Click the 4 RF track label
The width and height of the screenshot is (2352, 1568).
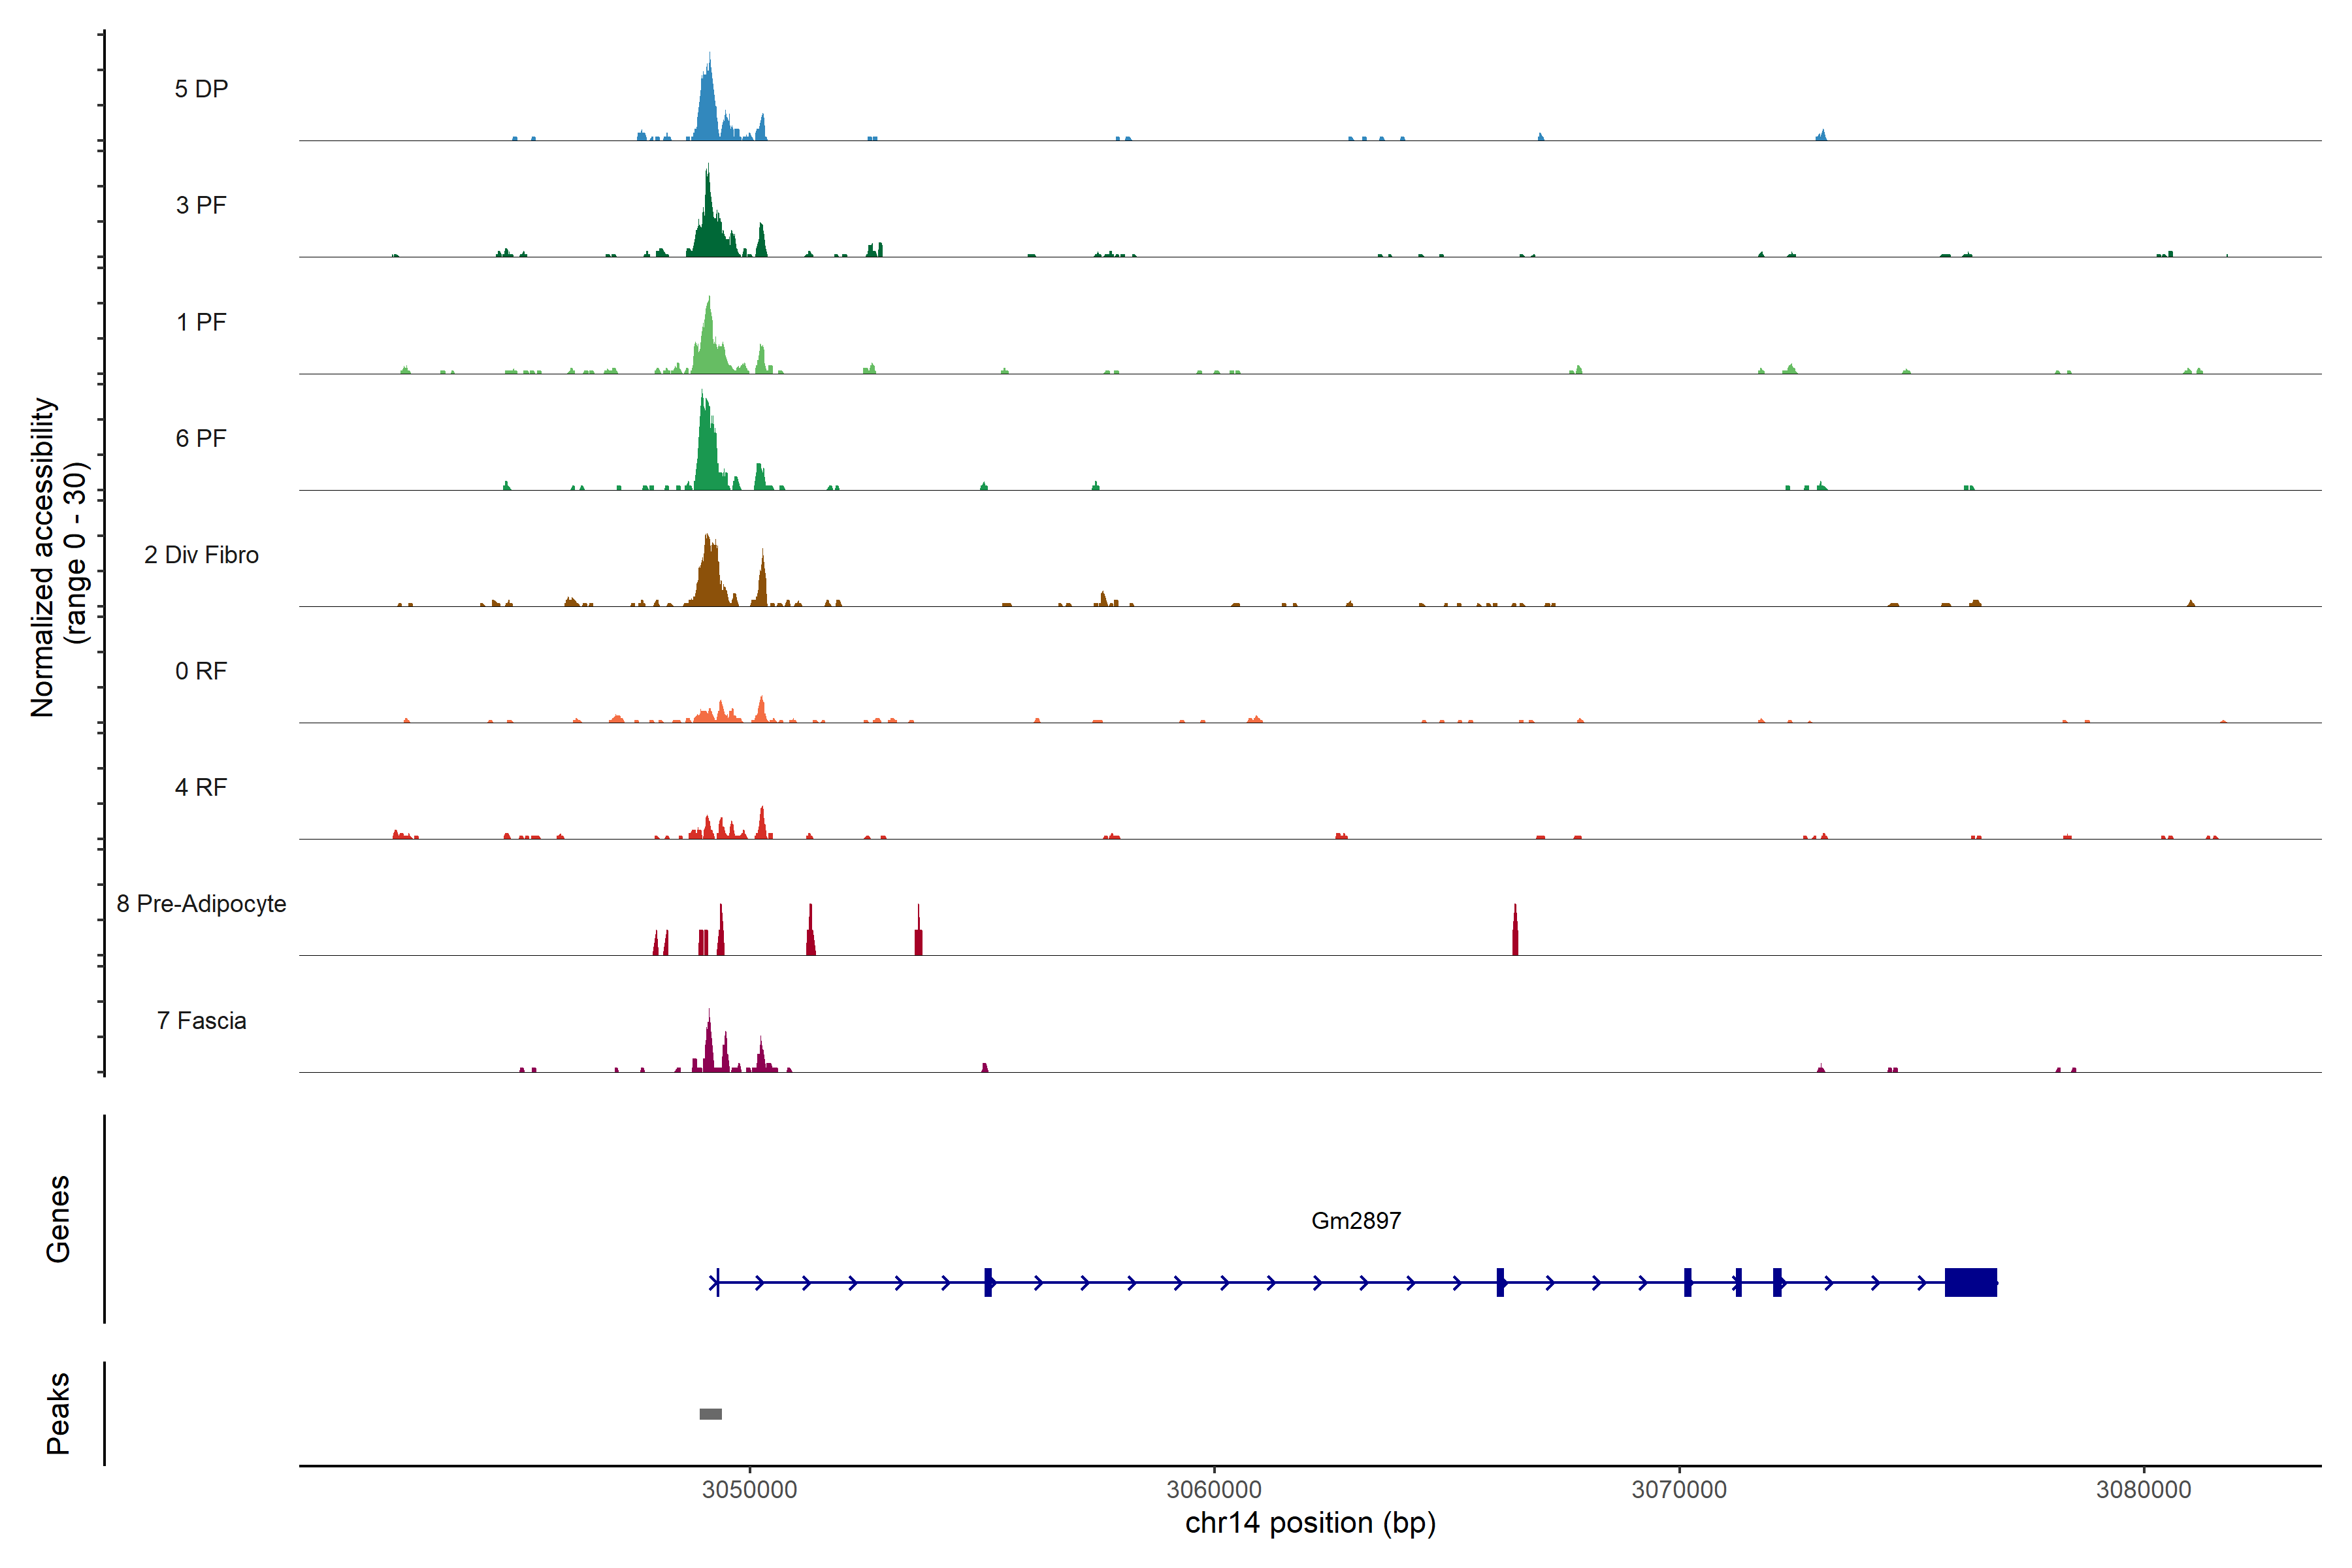(201, 787)
